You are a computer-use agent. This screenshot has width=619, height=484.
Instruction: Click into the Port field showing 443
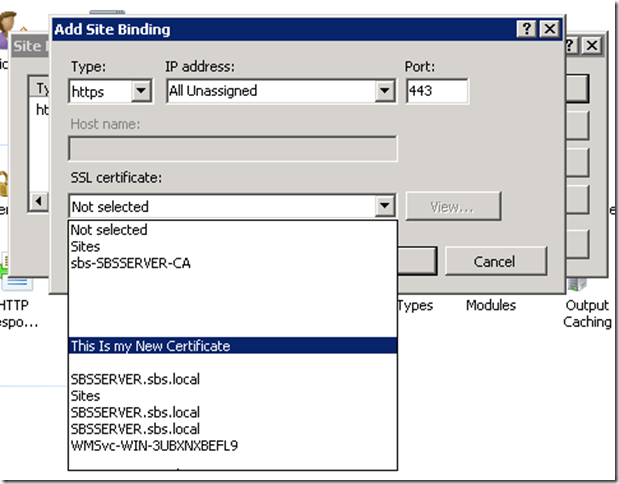point(437,91)
